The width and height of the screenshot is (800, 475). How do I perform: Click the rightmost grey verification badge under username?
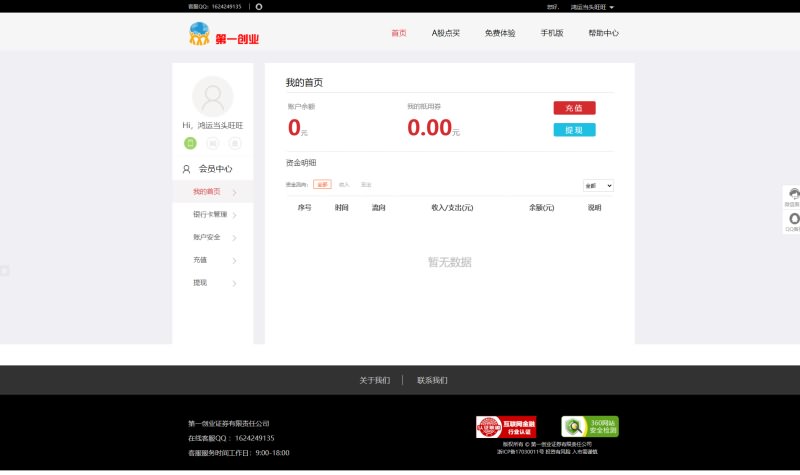click(235, 143)
